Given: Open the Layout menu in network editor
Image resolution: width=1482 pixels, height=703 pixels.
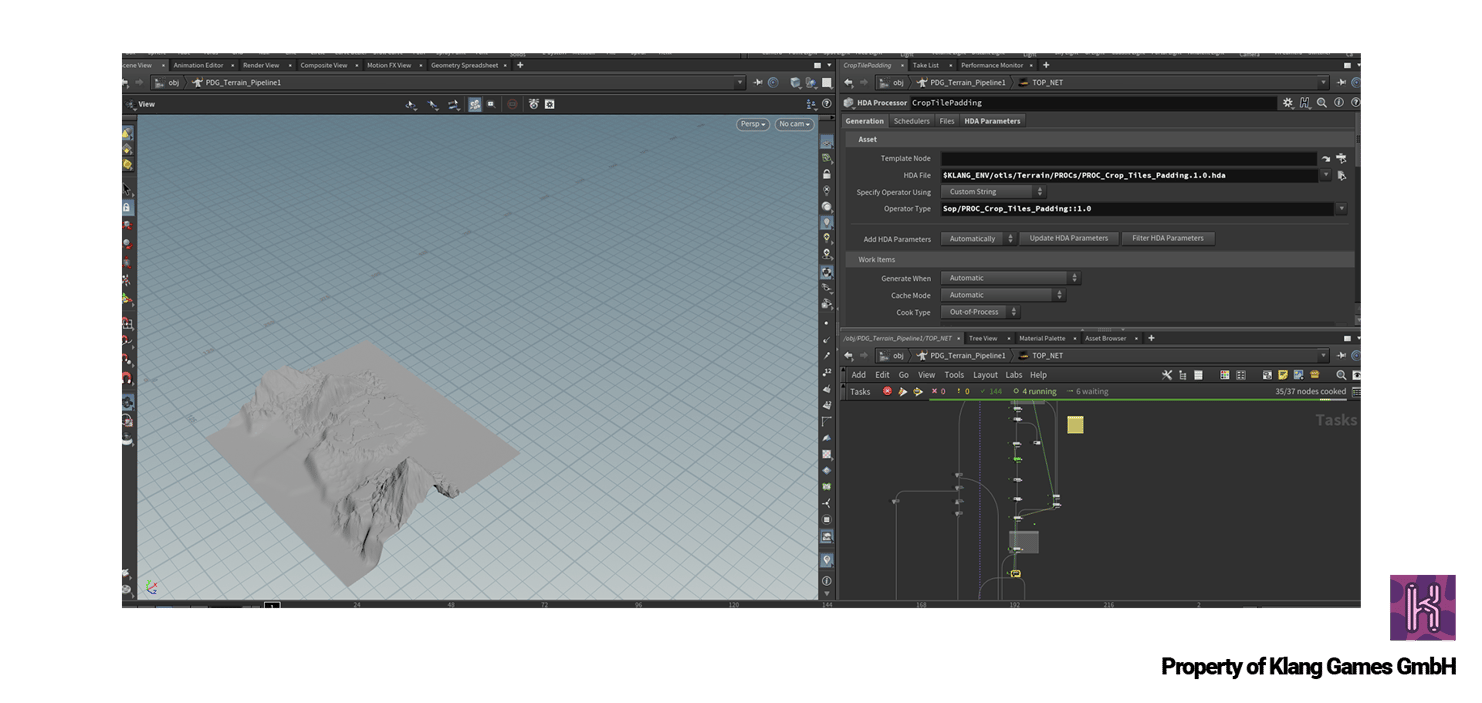Looking at the screenshot, I should click(x=985, y=375).
